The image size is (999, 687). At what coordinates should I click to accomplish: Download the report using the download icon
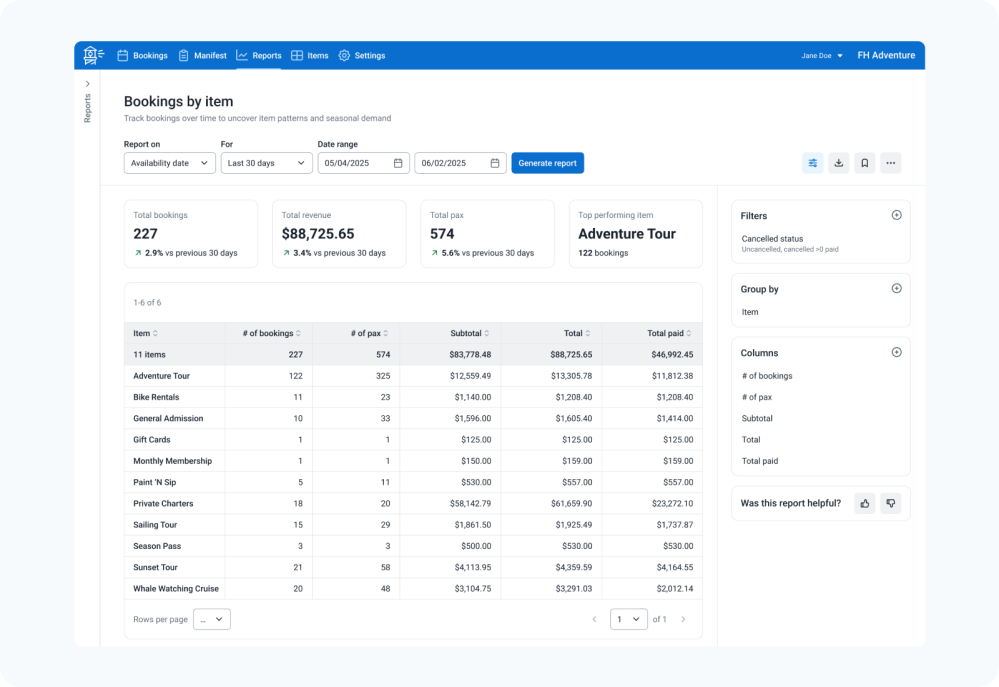tap(839, 163)
